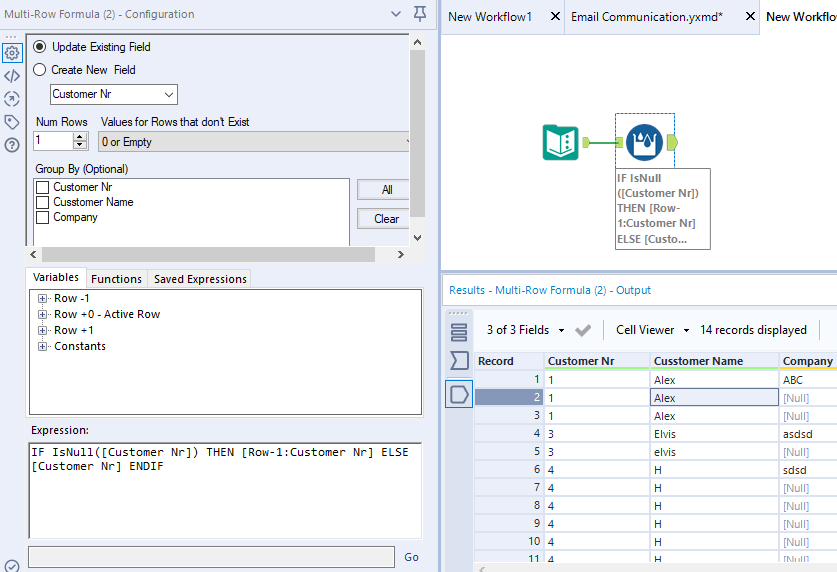The image size is (837, 572).
Task: Open the Annotation tag icon in sidebar
Action: click(x=12, y=122)
